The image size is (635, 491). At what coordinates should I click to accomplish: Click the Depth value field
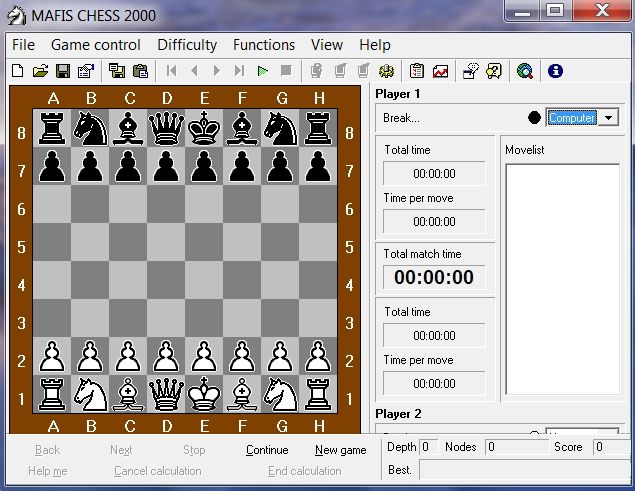[x=429, y=447]
